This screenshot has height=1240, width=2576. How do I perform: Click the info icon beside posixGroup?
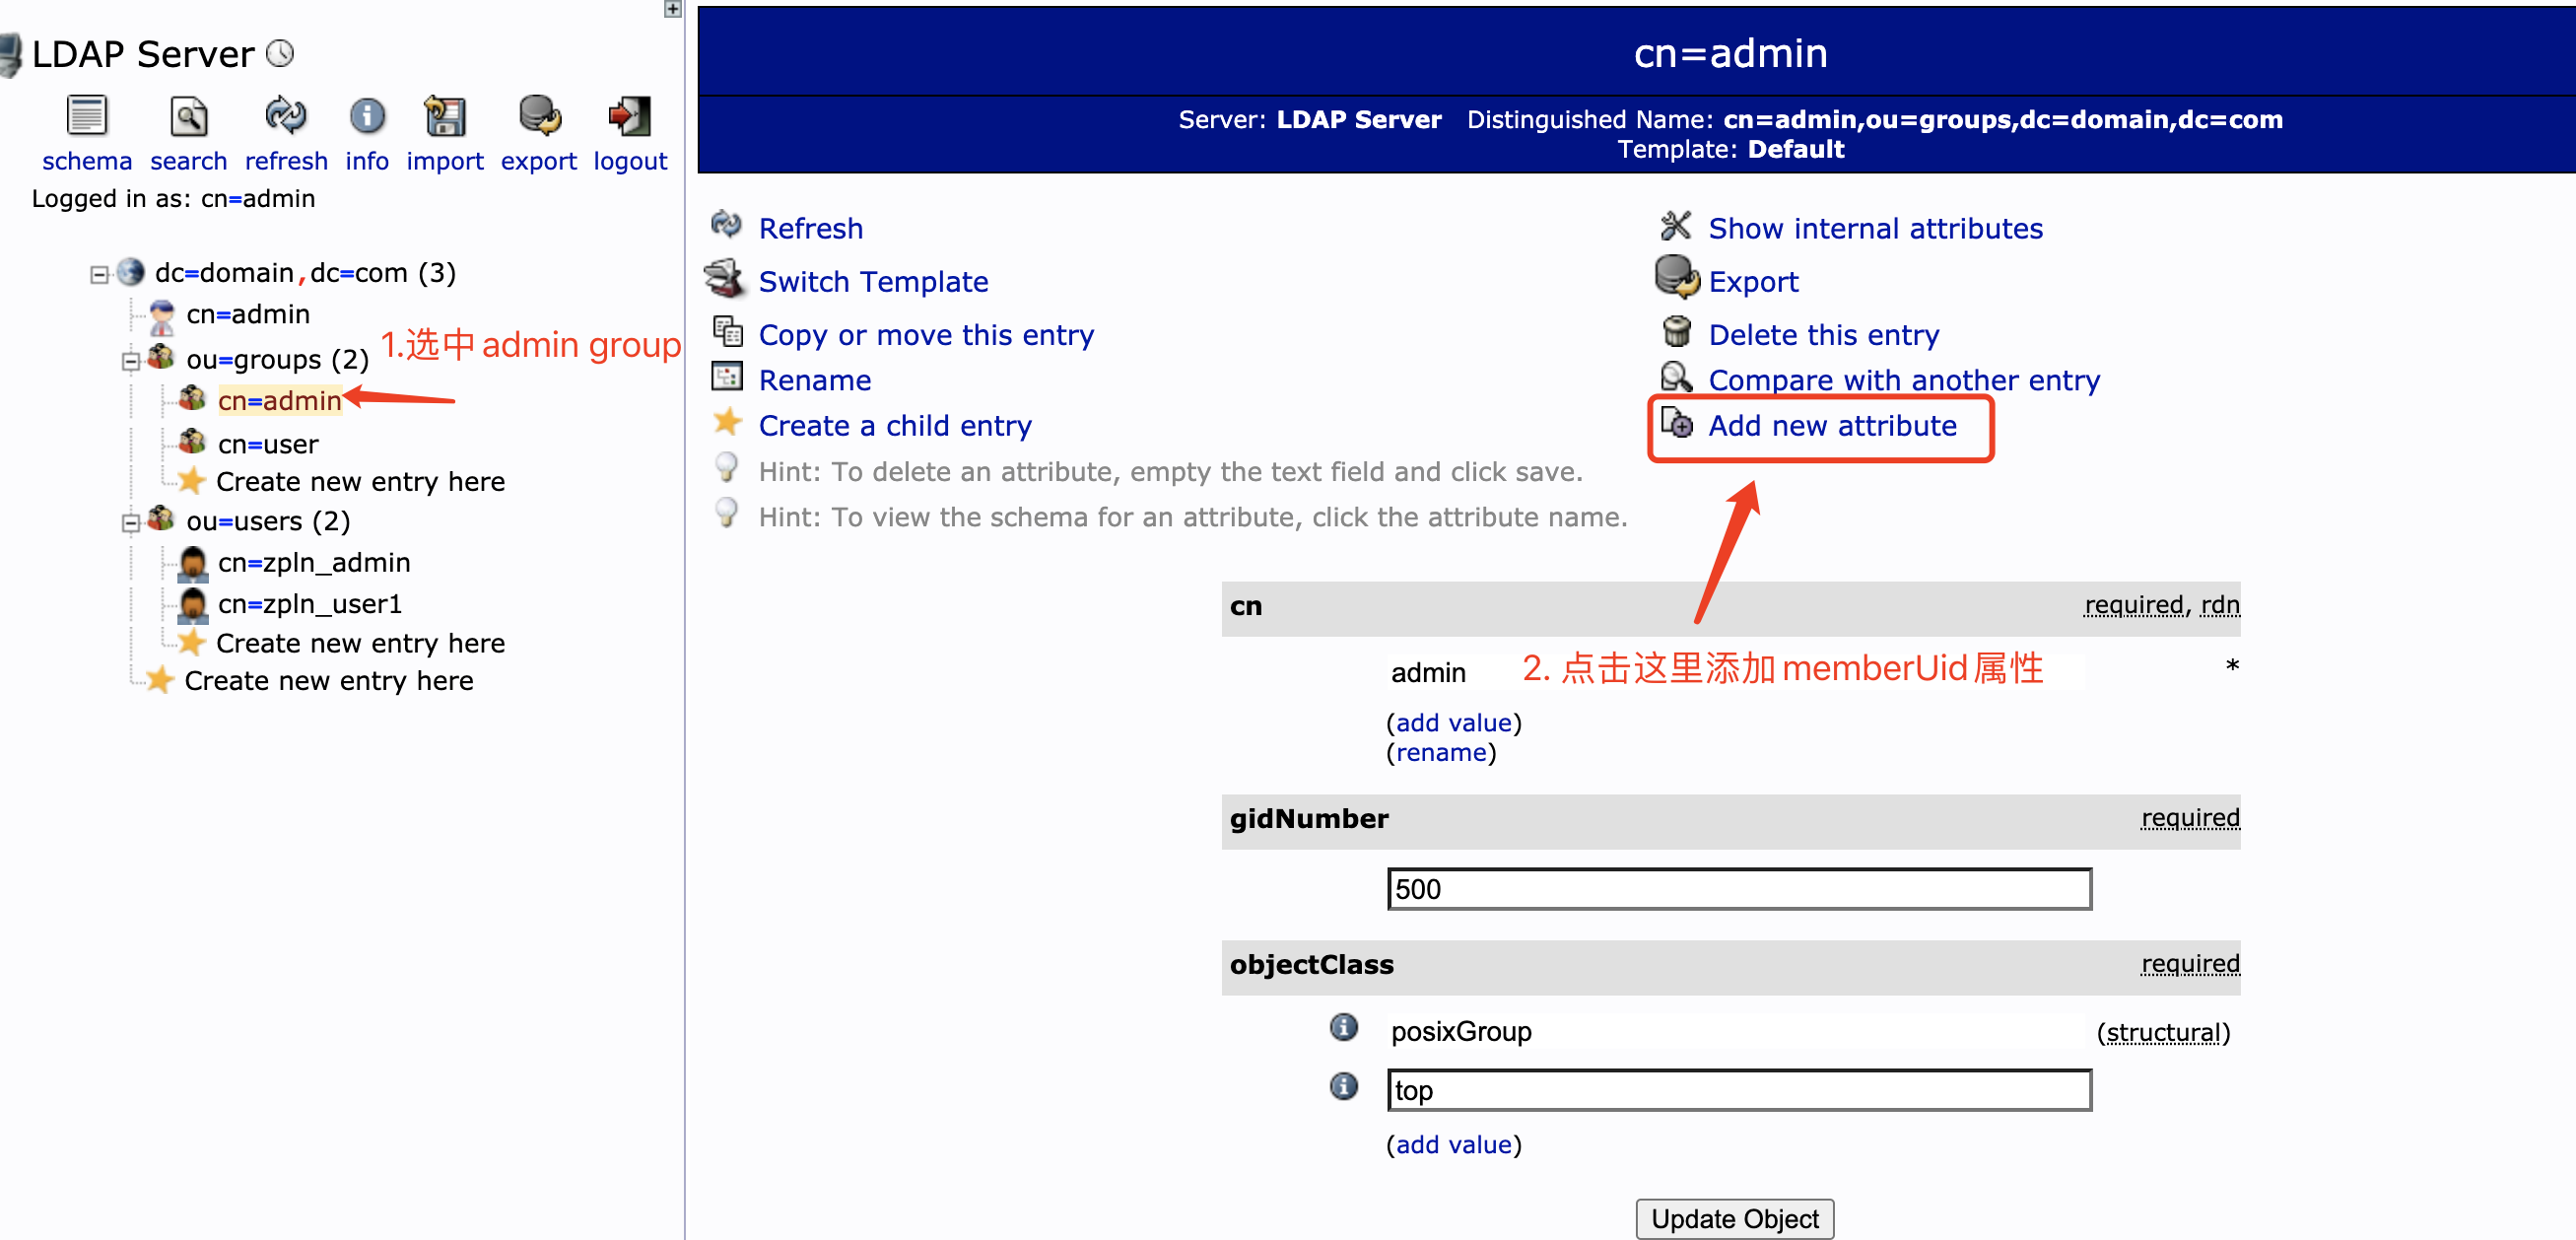coord(1344,1027)
